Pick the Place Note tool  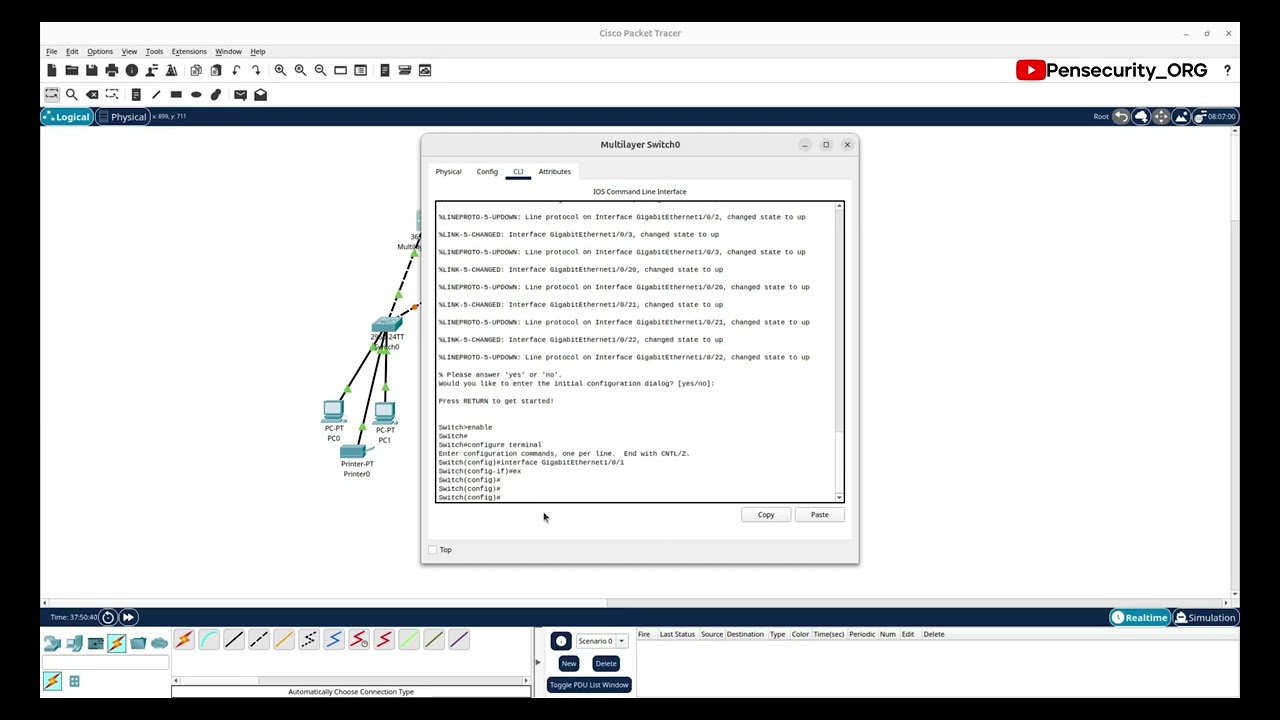pyautogui.click(x=136, y=94)
